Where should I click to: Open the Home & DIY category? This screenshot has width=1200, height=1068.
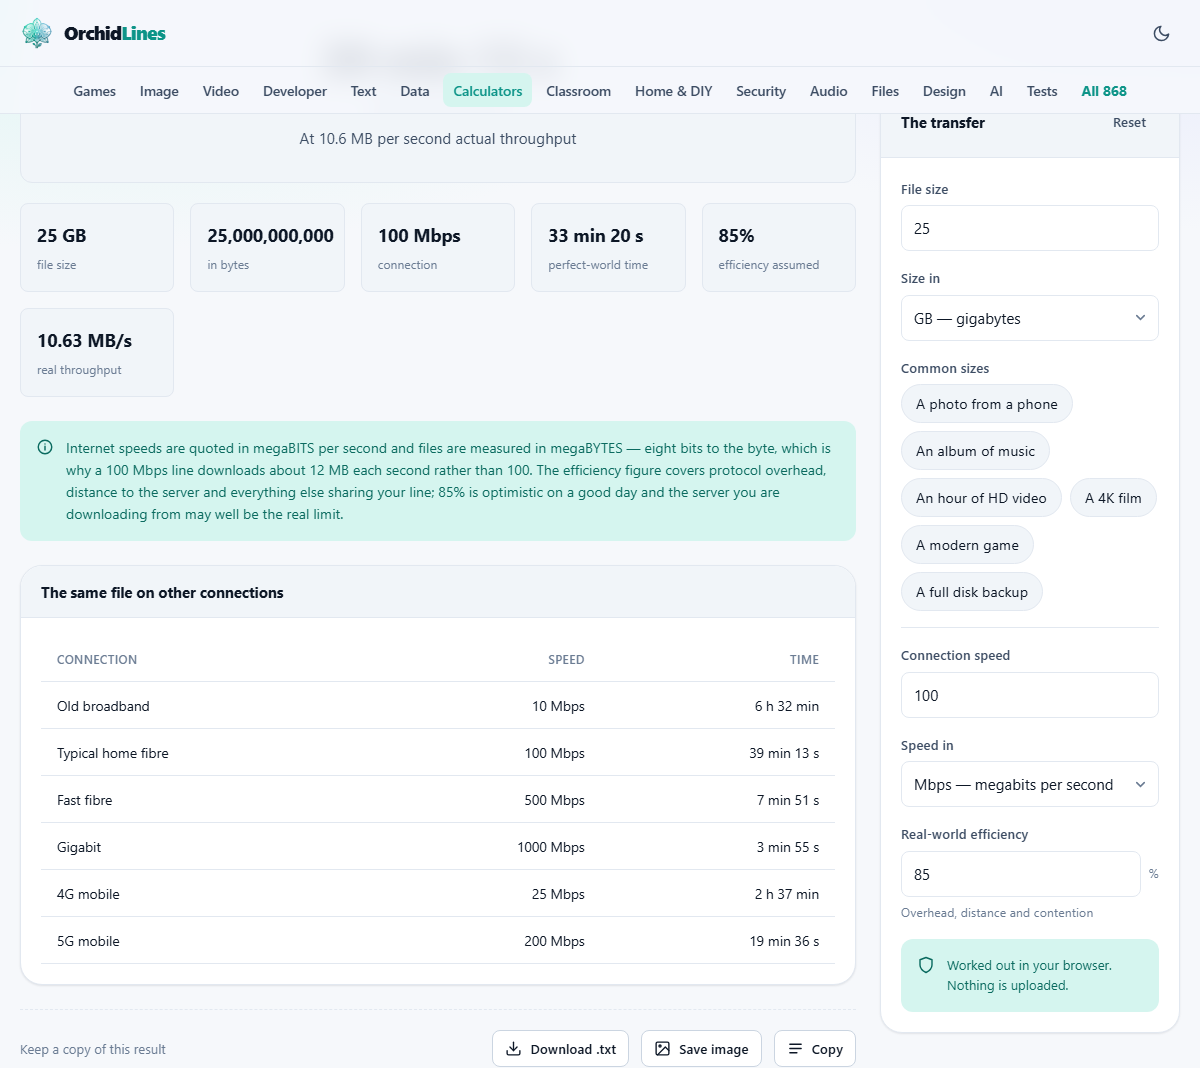point(674,91)
